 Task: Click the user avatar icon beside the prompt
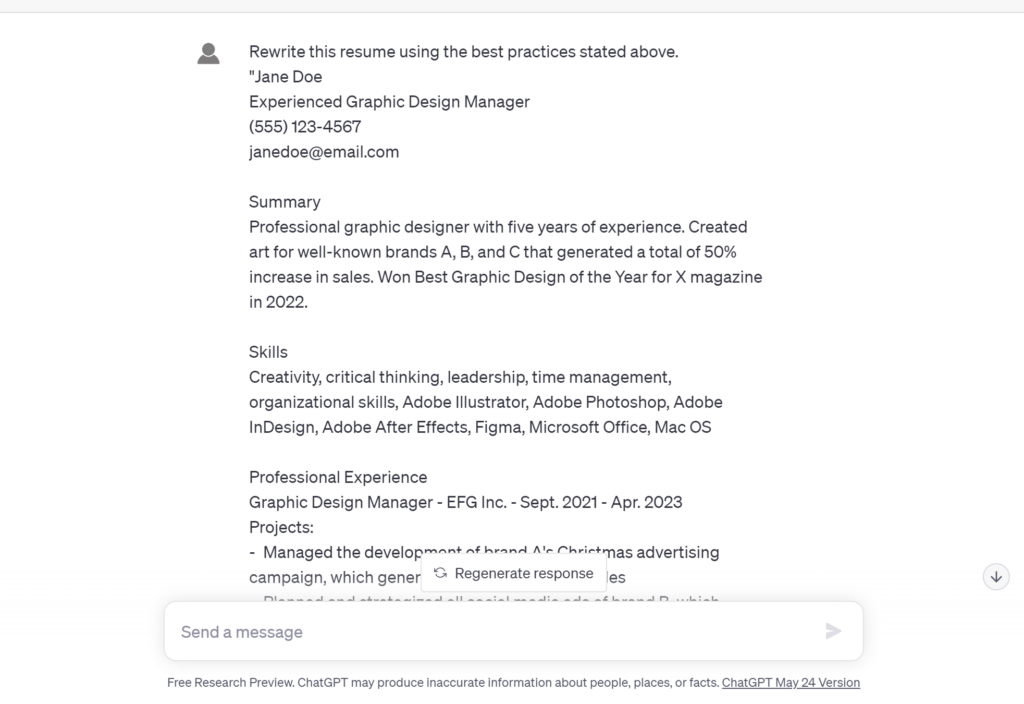click(x=208, y=54)
